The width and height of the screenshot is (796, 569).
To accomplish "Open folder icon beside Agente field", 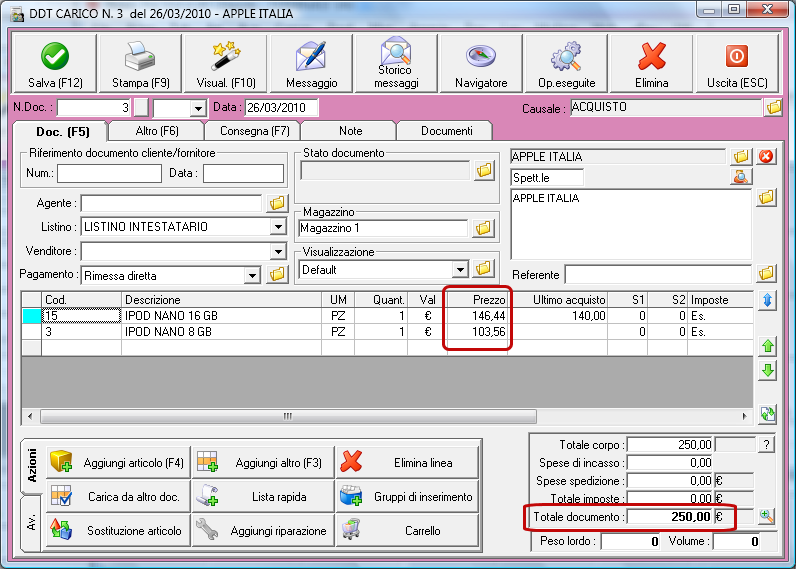I will coord(277,203).
